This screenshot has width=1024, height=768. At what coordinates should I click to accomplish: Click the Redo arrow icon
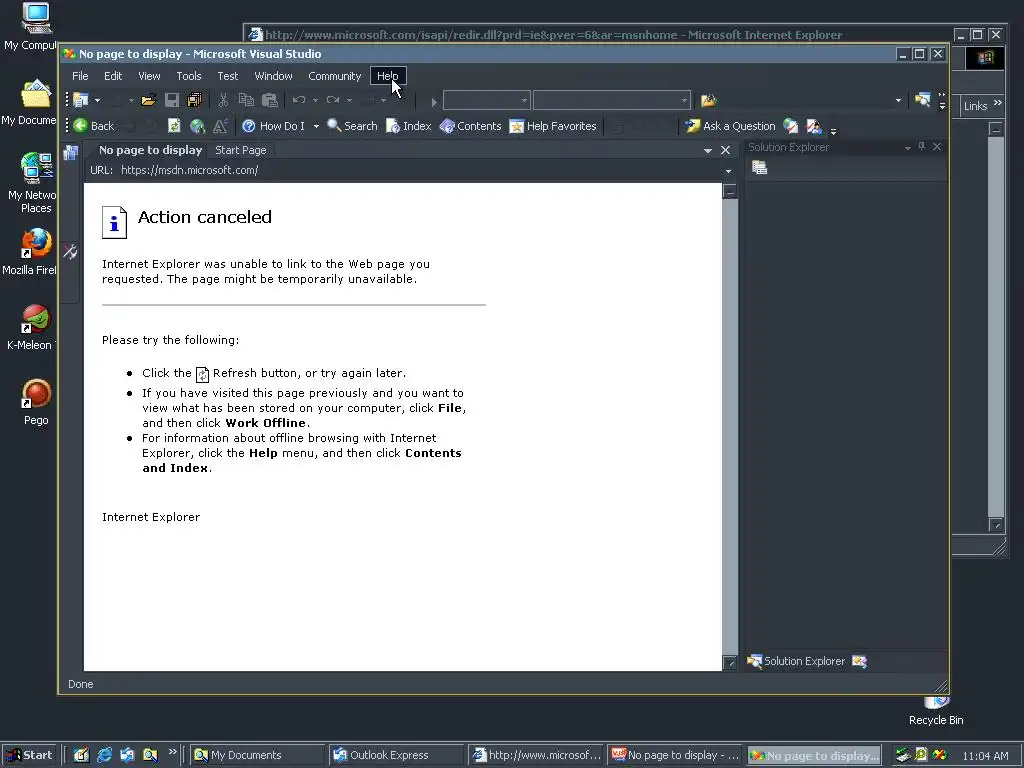tap(333, 100)
